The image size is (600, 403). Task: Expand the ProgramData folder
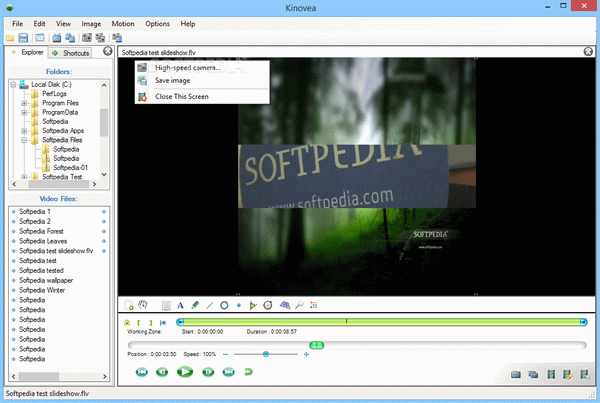tap(24, 112)
